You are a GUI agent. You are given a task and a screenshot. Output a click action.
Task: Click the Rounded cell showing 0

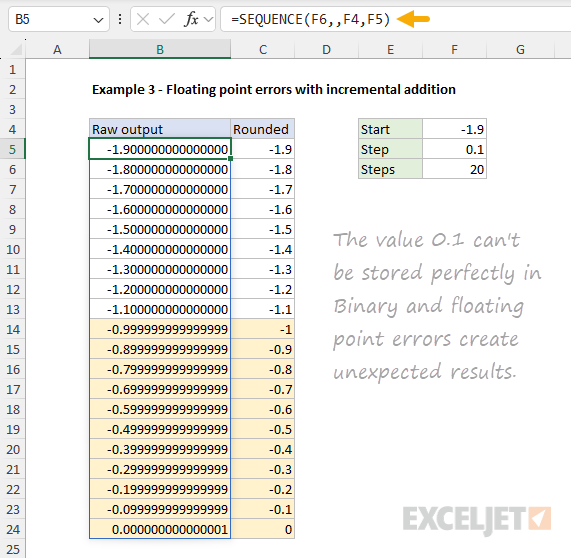point(263,529)
